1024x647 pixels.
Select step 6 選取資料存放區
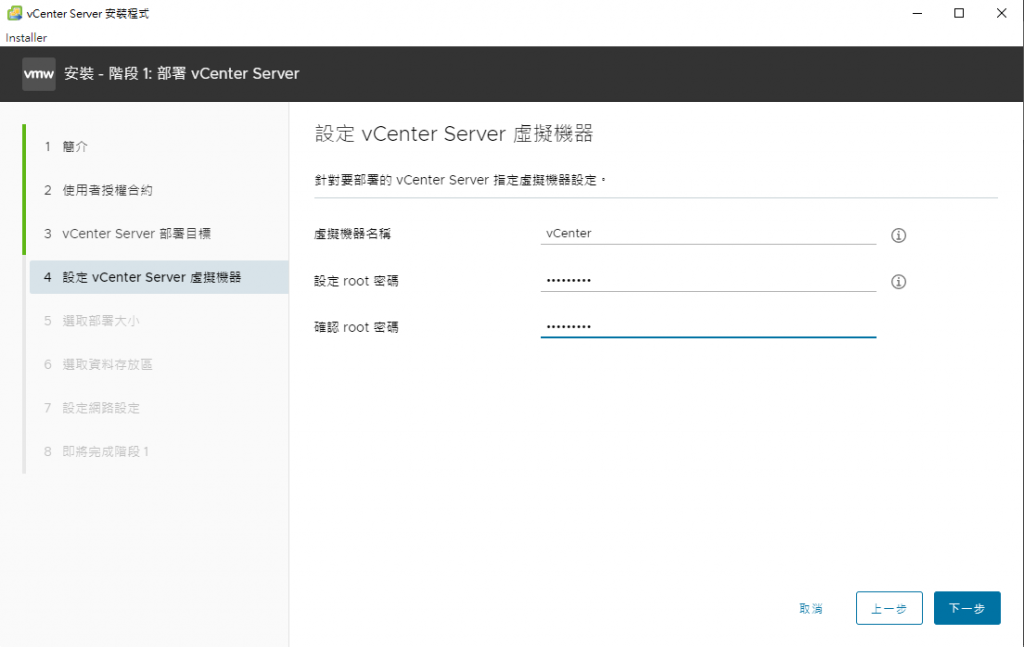coord(98,364)
